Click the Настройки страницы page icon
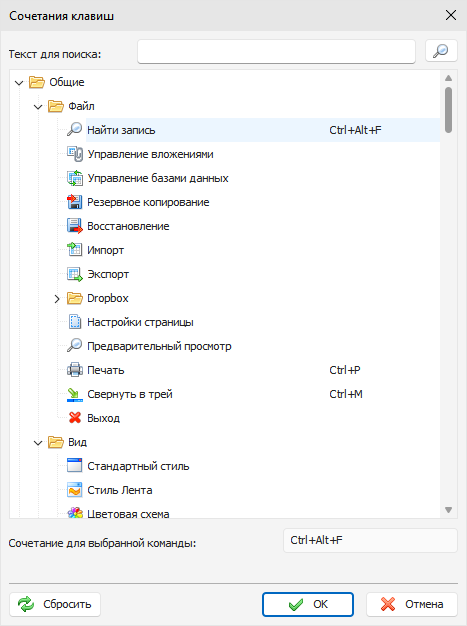The height and width of the screenshot is (626, 467). [x=75, y=322]
